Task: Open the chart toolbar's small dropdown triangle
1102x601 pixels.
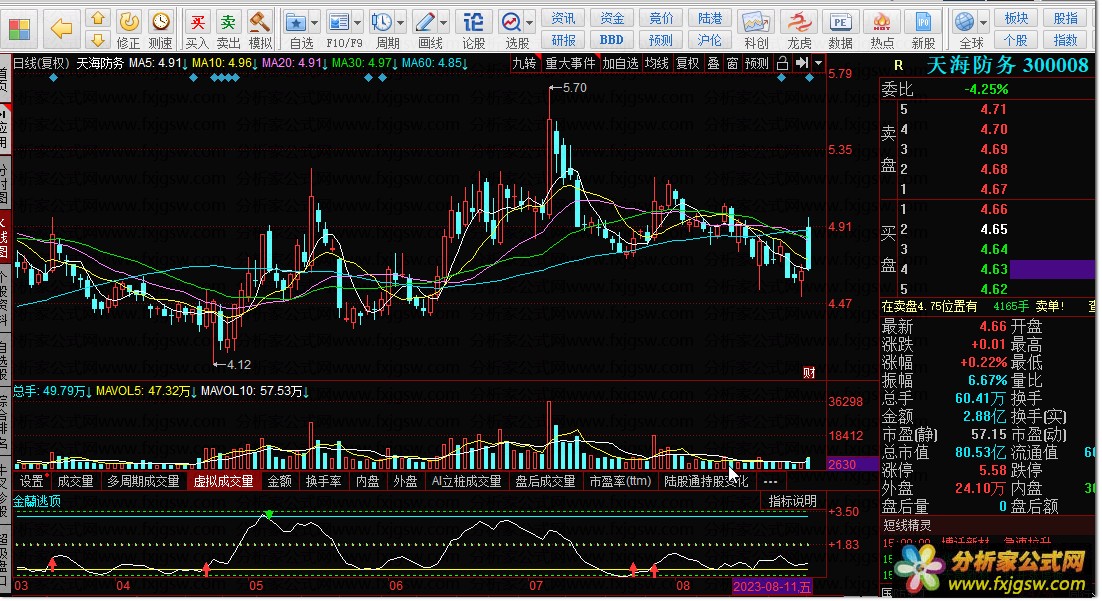Action: pos(819,63)
